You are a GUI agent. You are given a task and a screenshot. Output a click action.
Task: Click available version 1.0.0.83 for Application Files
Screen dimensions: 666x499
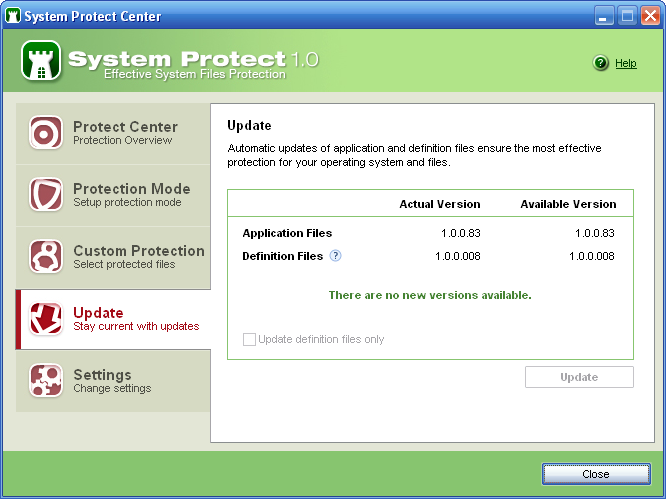coord(595,233)
